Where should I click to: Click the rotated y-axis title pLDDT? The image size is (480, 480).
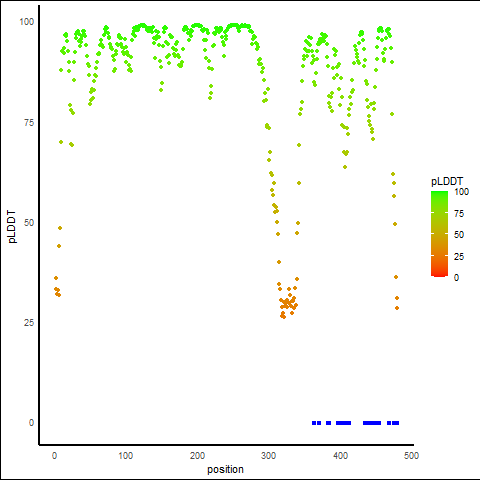tap(12, 227)
